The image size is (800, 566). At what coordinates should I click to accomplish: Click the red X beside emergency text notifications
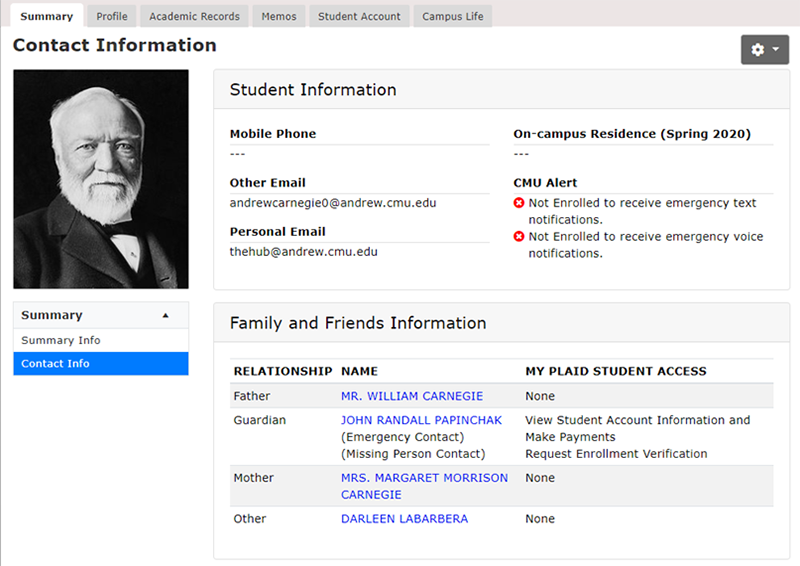pyautogui.click(x=519, y=203)
